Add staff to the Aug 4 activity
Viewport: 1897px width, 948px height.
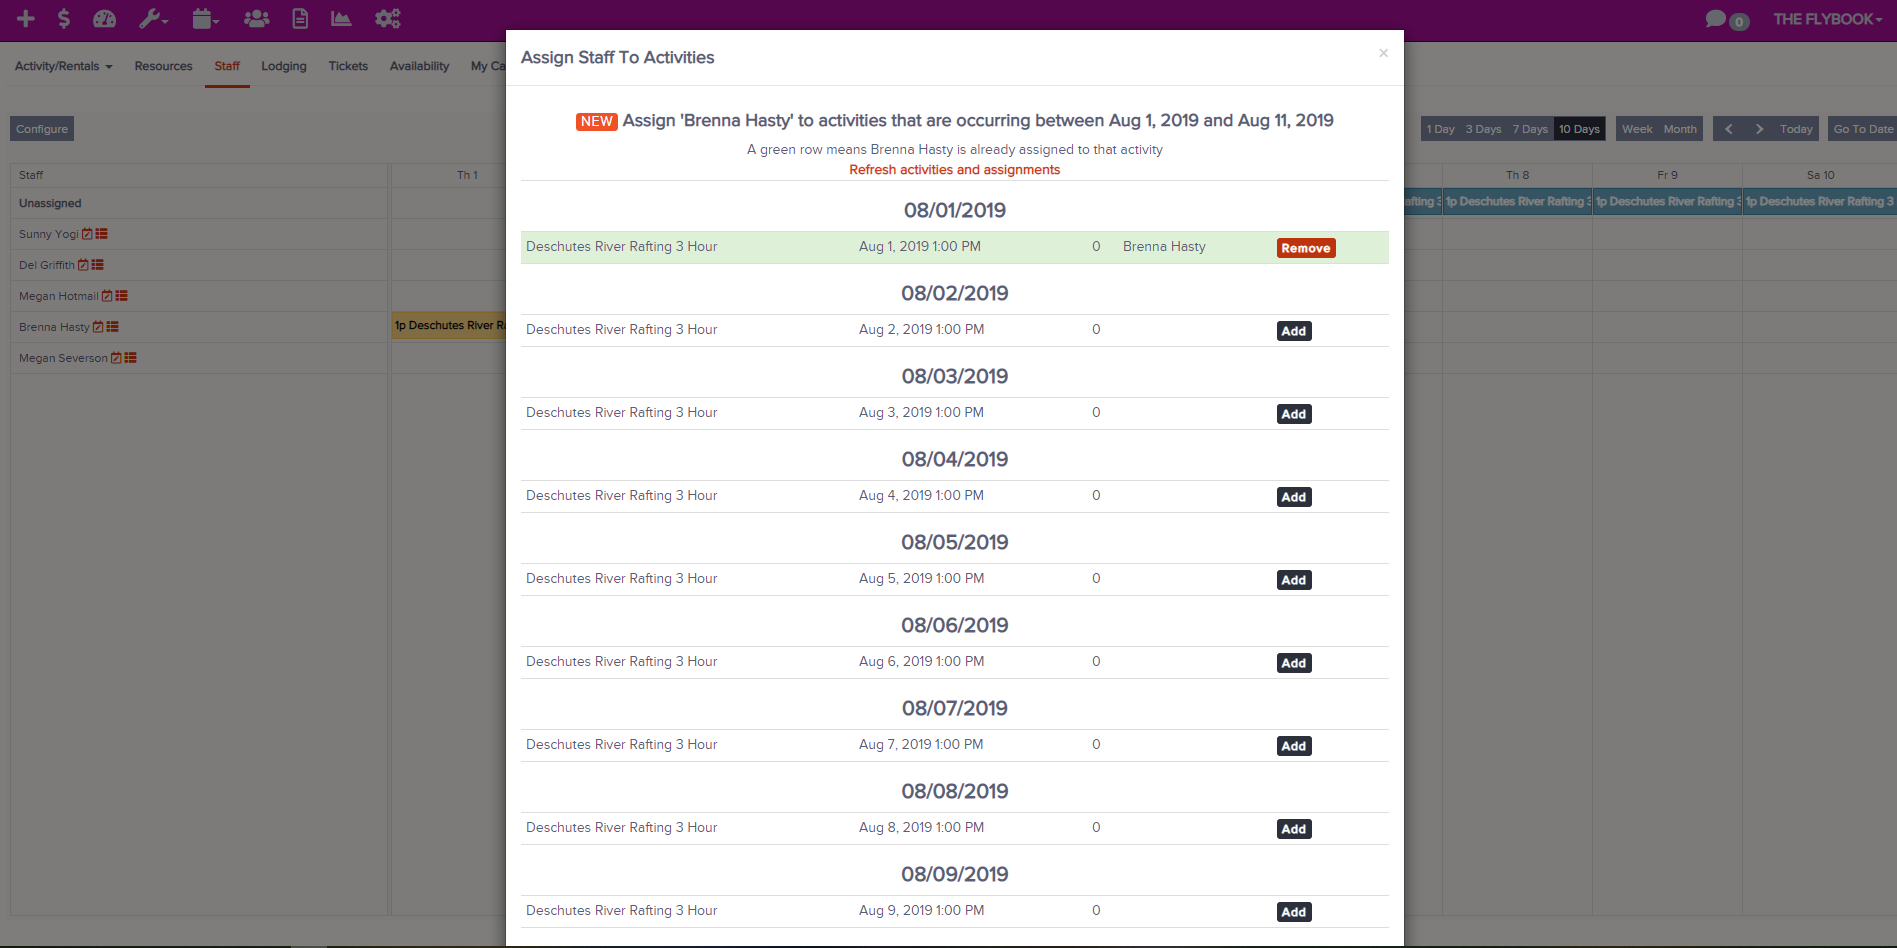(1294, 497)
